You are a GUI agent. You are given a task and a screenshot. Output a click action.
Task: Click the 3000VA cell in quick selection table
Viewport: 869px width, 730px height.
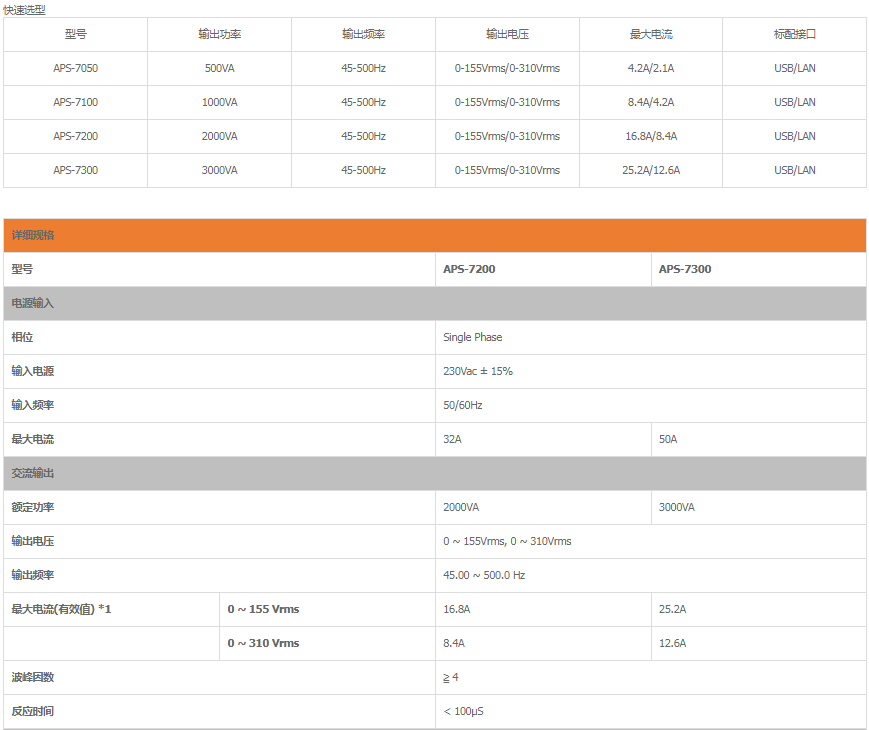219,170
